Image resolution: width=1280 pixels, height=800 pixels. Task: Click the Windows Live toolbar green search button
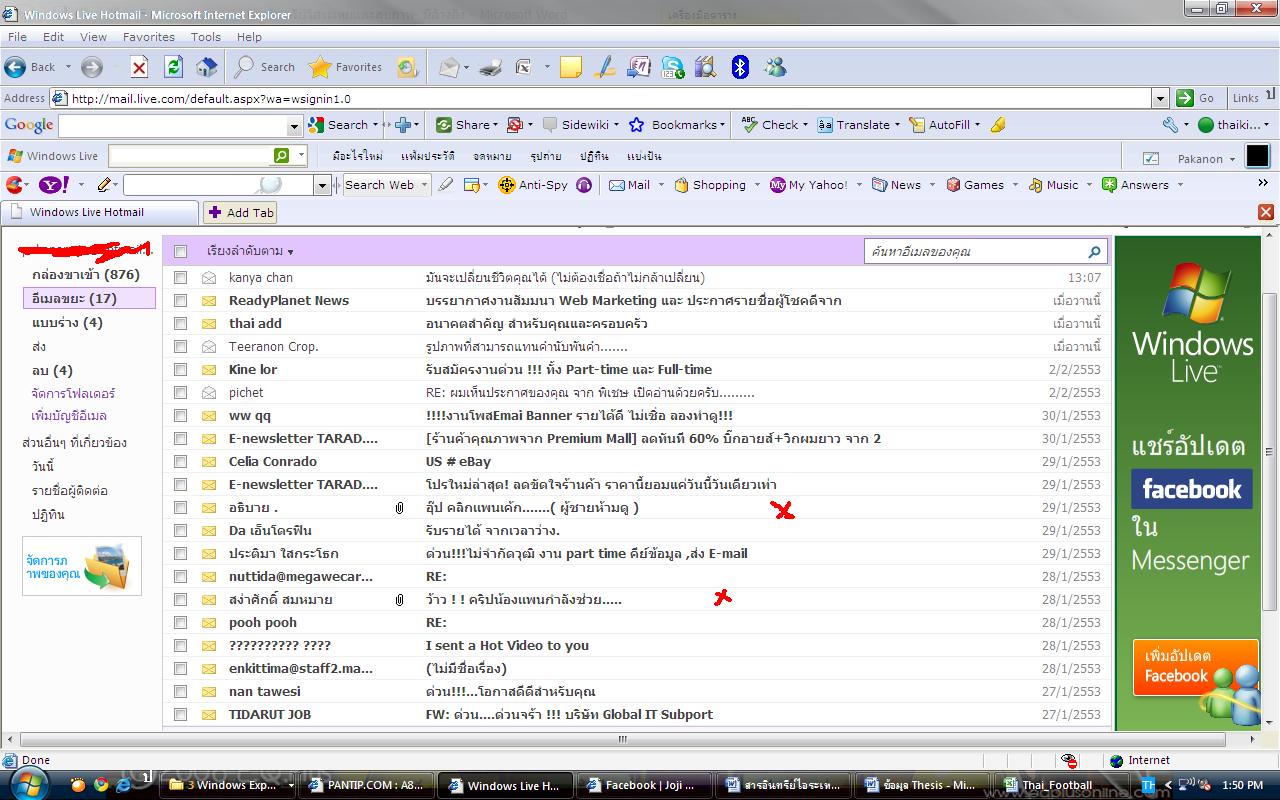point(282,156)
